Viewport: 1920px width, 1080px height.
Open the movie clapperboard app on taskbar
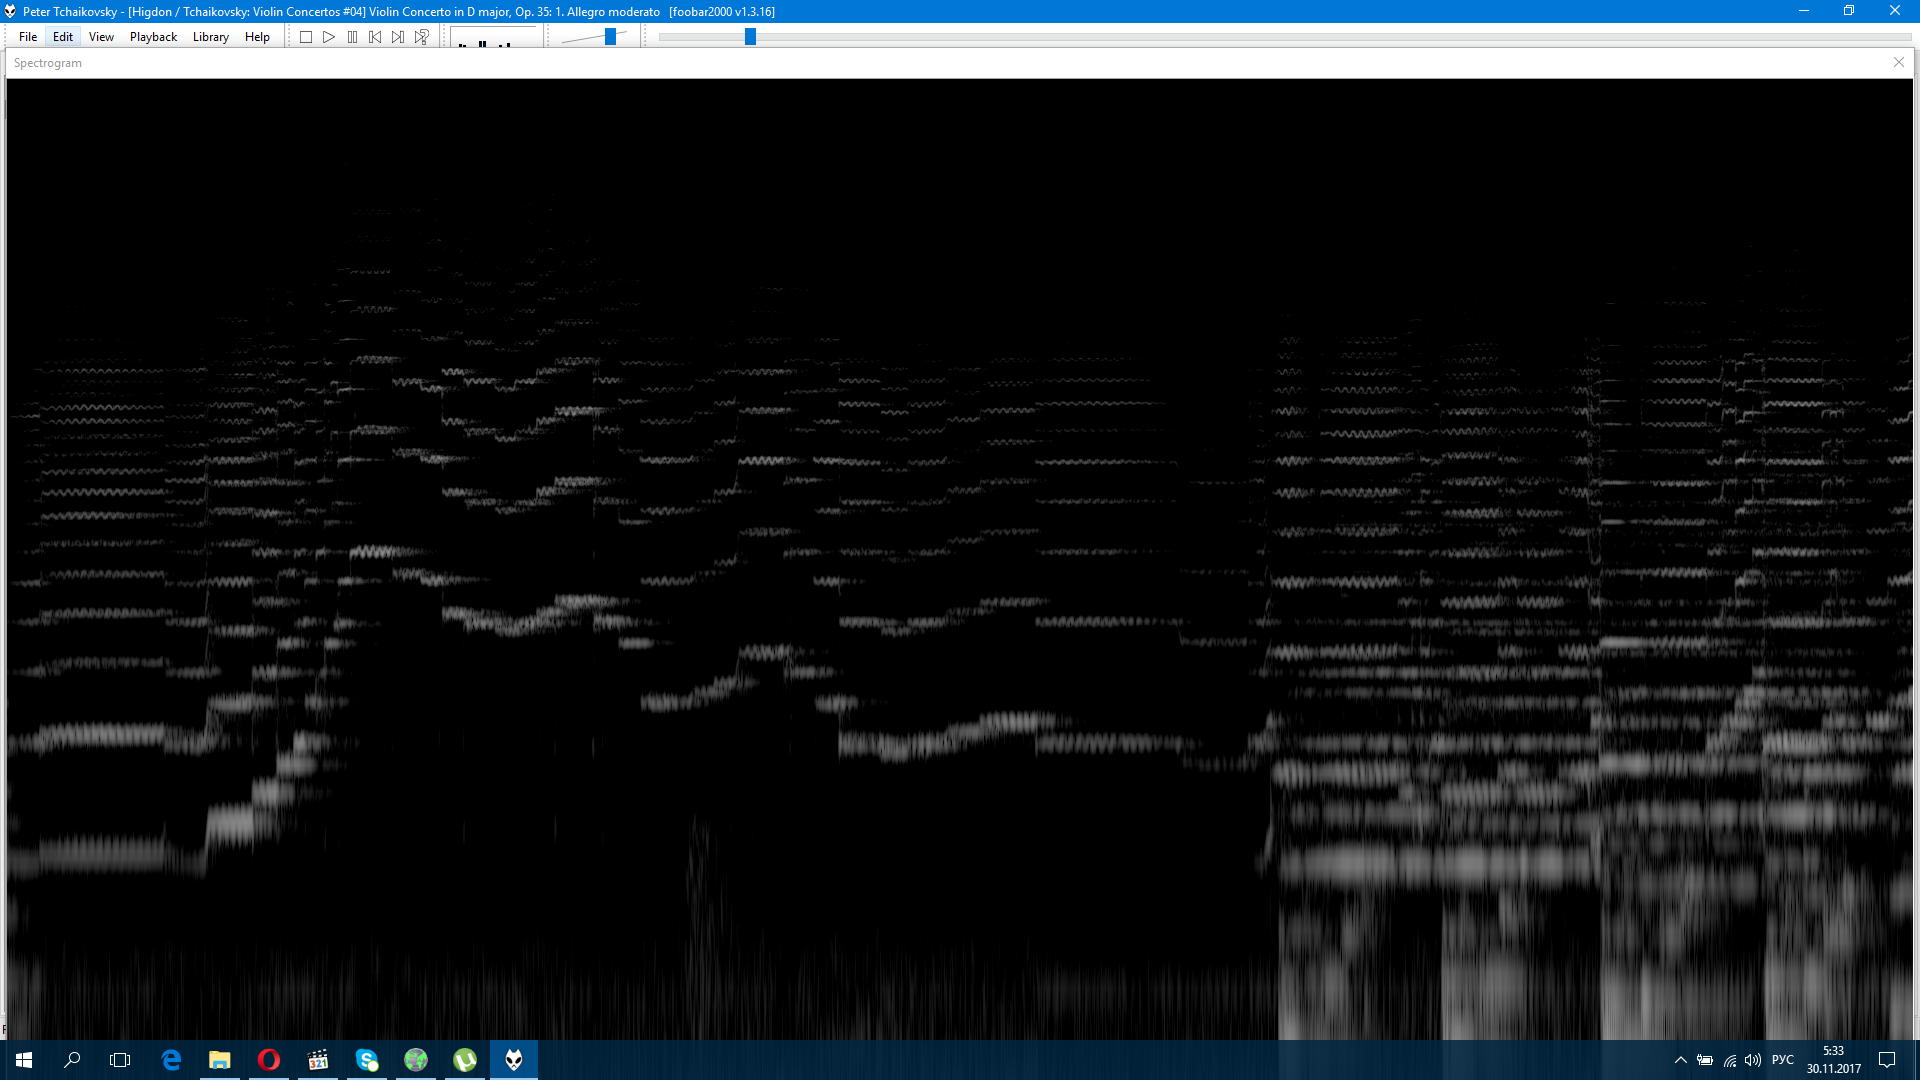tap(318, 1060)
